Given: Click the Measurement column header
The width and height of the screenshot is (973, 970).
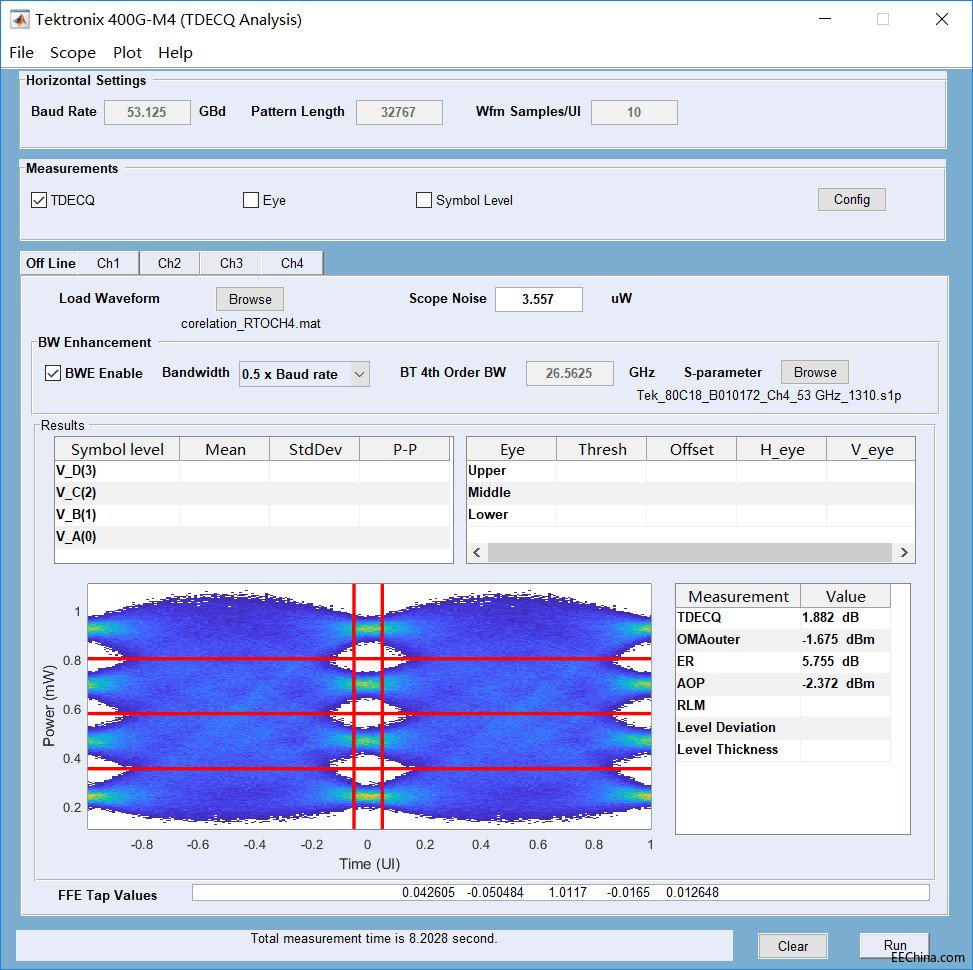Looking at the screenshot, I should click(x=738, y=596).
